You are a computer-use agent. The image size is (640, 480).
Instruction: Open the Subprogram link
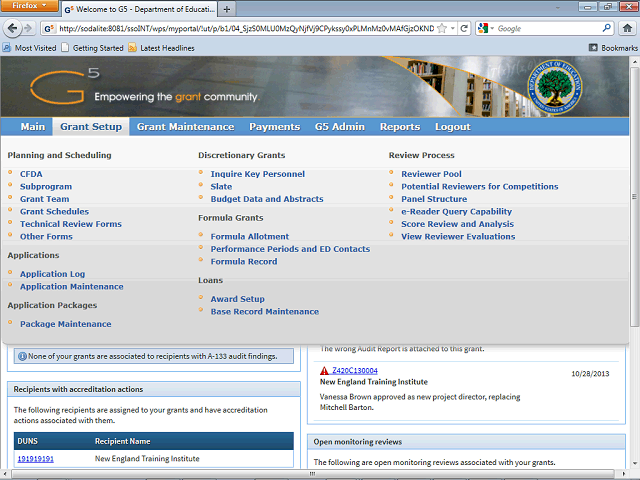[46, 187]
